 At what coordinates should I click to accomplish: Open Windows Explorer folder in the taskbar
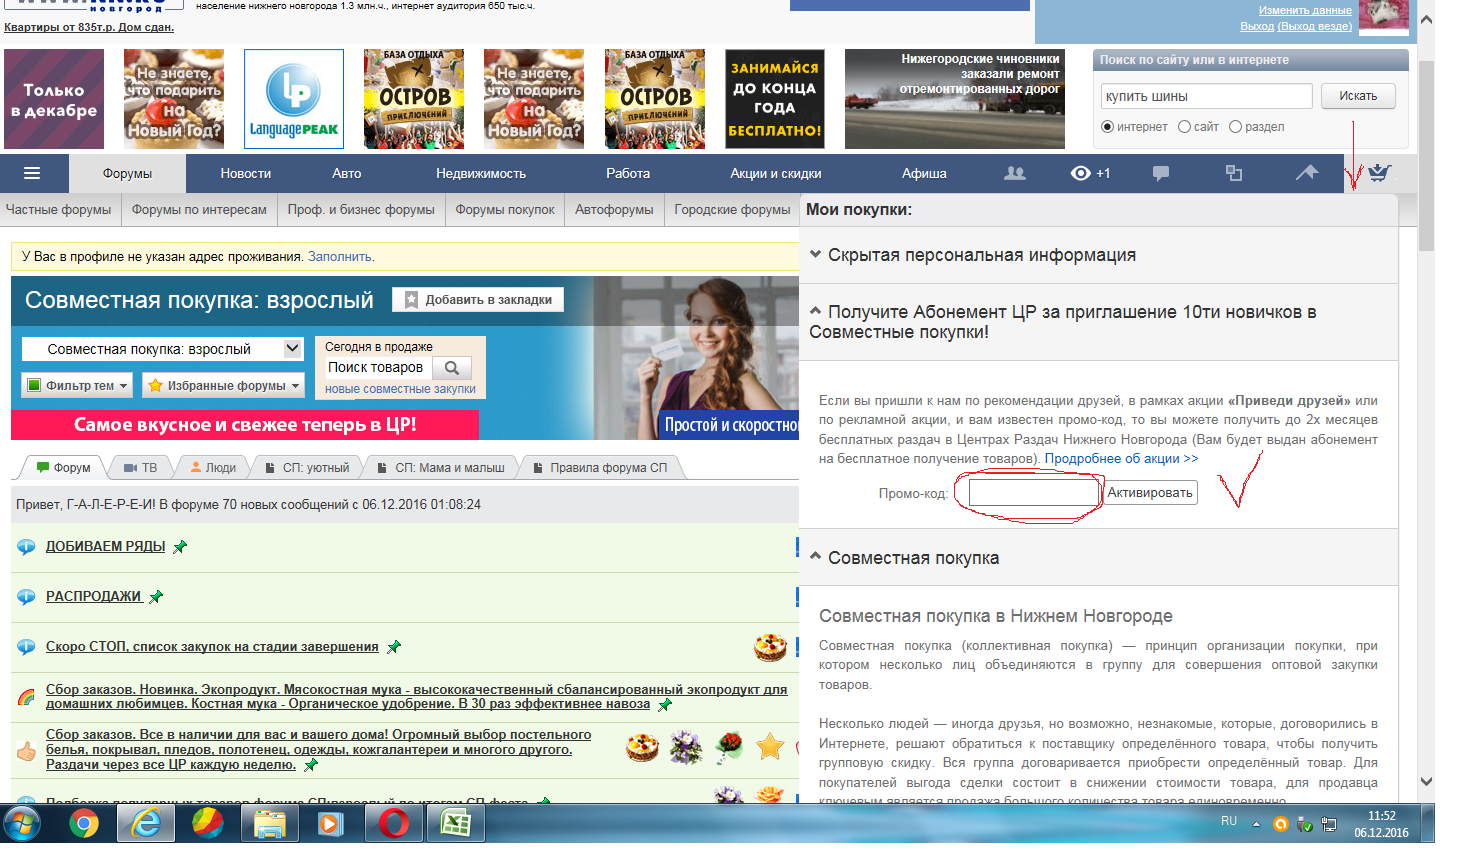pyautogui.click(x=270, y=824)
